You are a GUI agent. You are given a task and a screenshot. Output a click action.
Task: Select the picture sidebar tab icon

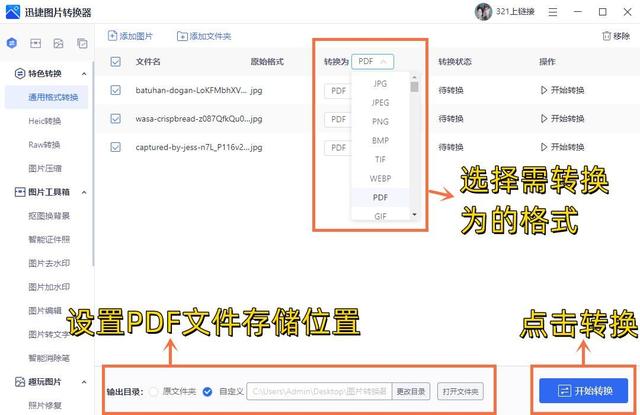tap(58, 43)
